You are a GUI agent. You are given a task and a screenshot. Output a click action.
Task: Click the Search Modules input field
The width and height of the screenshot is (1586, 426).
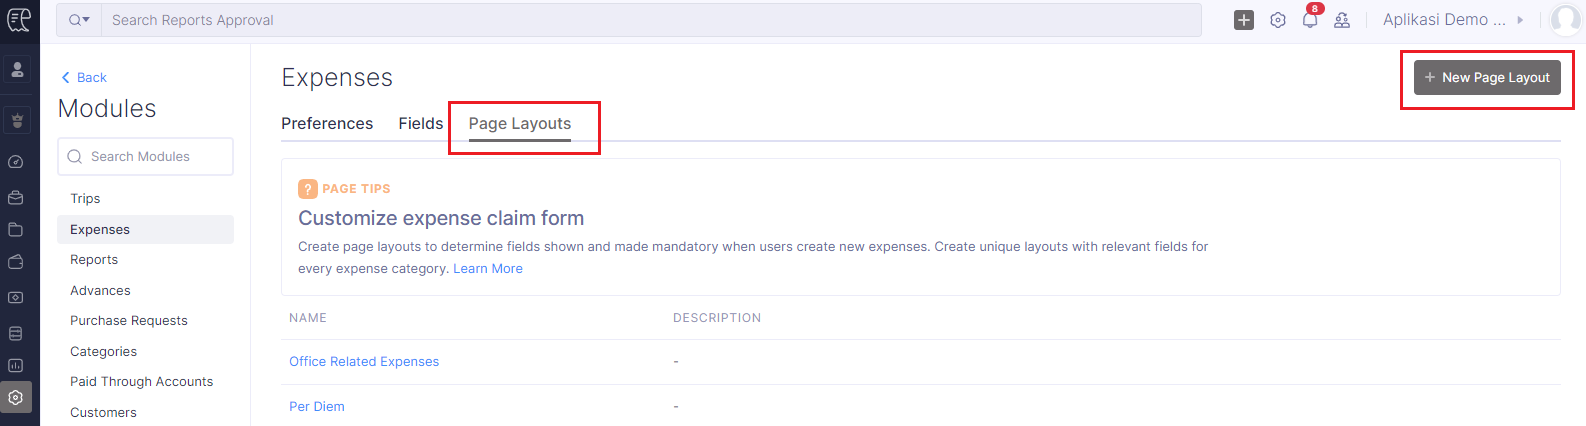(x=146, y=157)
